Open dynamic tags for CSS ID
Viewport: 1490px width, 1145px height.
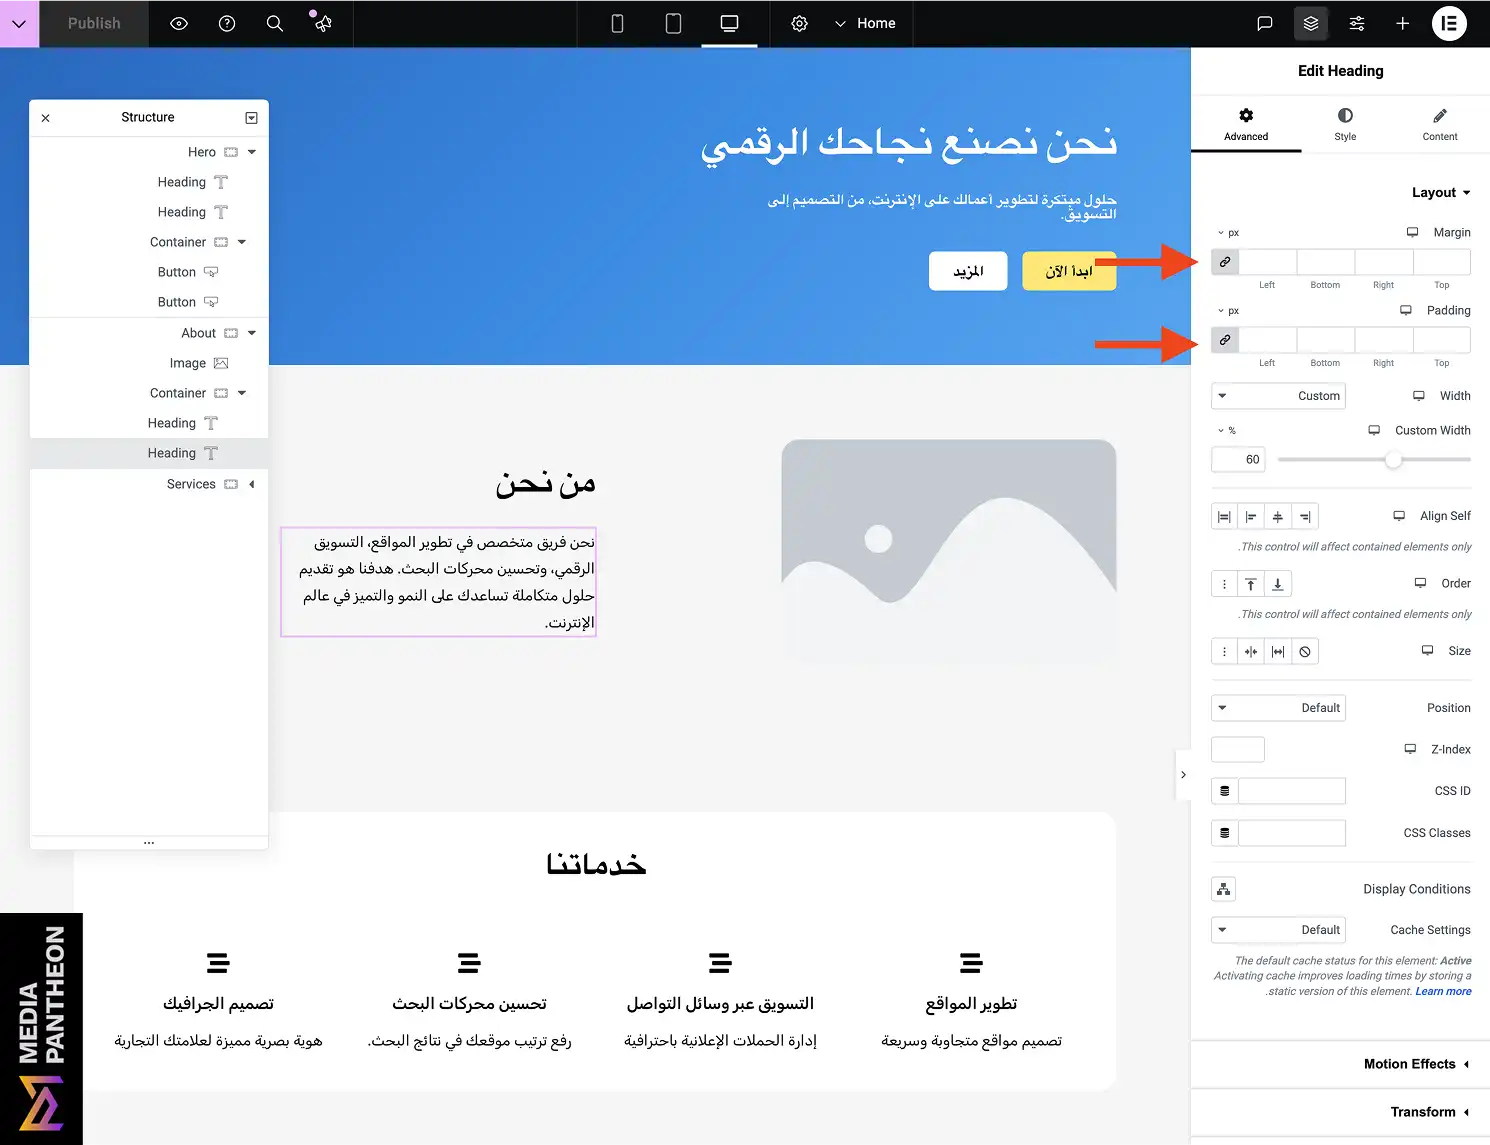(x=1225, y=791)
